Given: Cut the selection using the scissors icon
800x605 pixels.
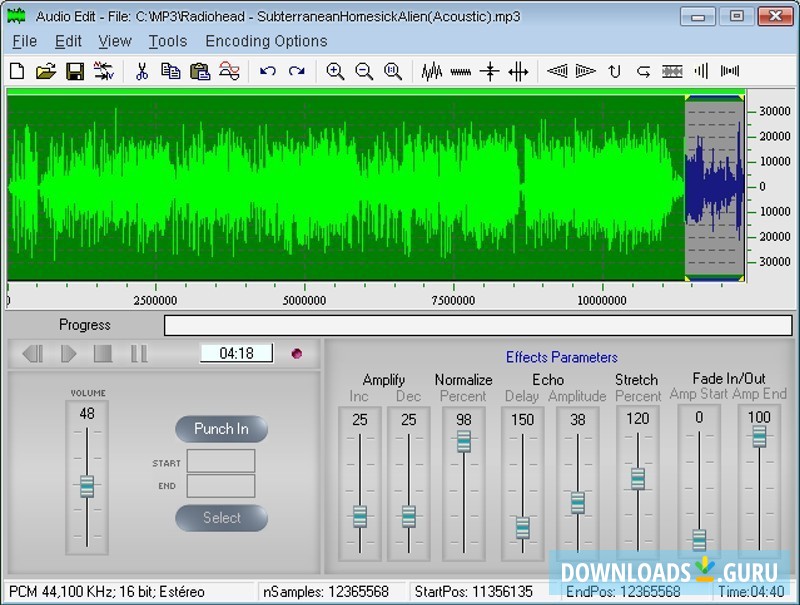Looking at the screenshot, I should click(142, 71).
